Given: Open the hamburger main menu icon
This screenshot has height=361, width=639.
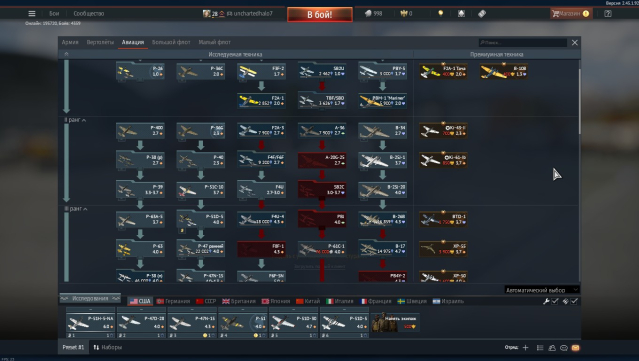Looking at the screenshot, I should (32, 13).
